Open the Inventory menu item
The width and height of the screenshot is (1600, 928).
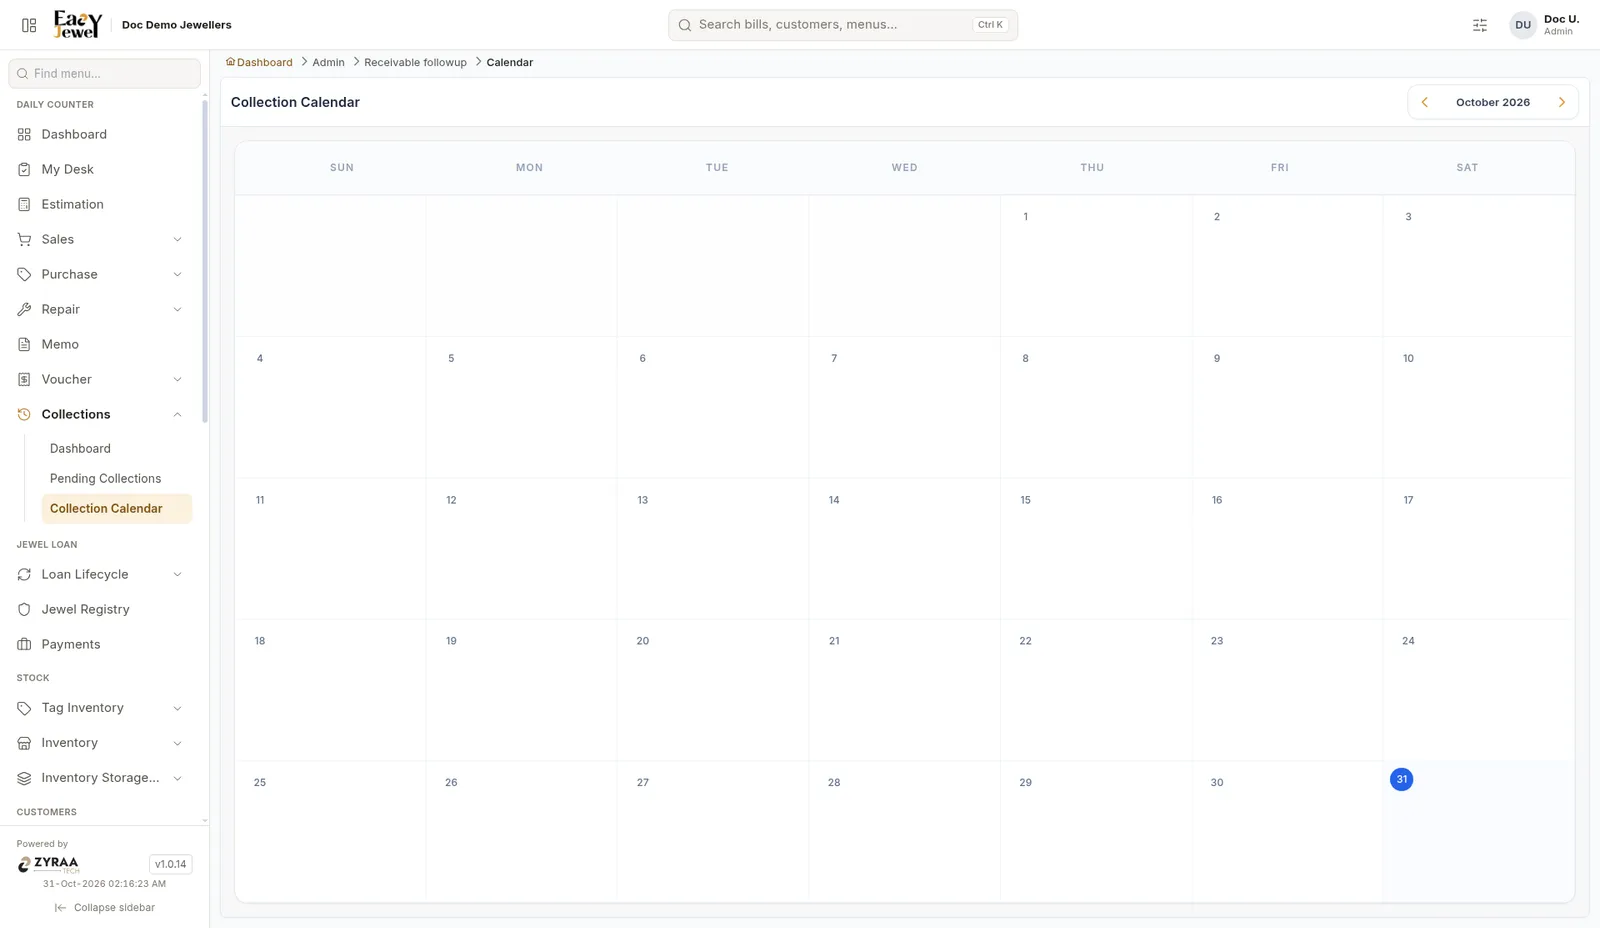(100, 743)
